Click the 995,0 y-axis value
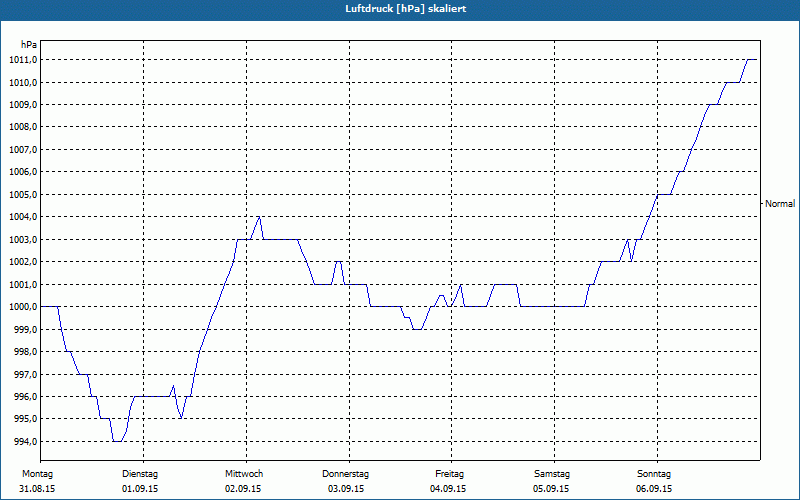 coord(24,419)
